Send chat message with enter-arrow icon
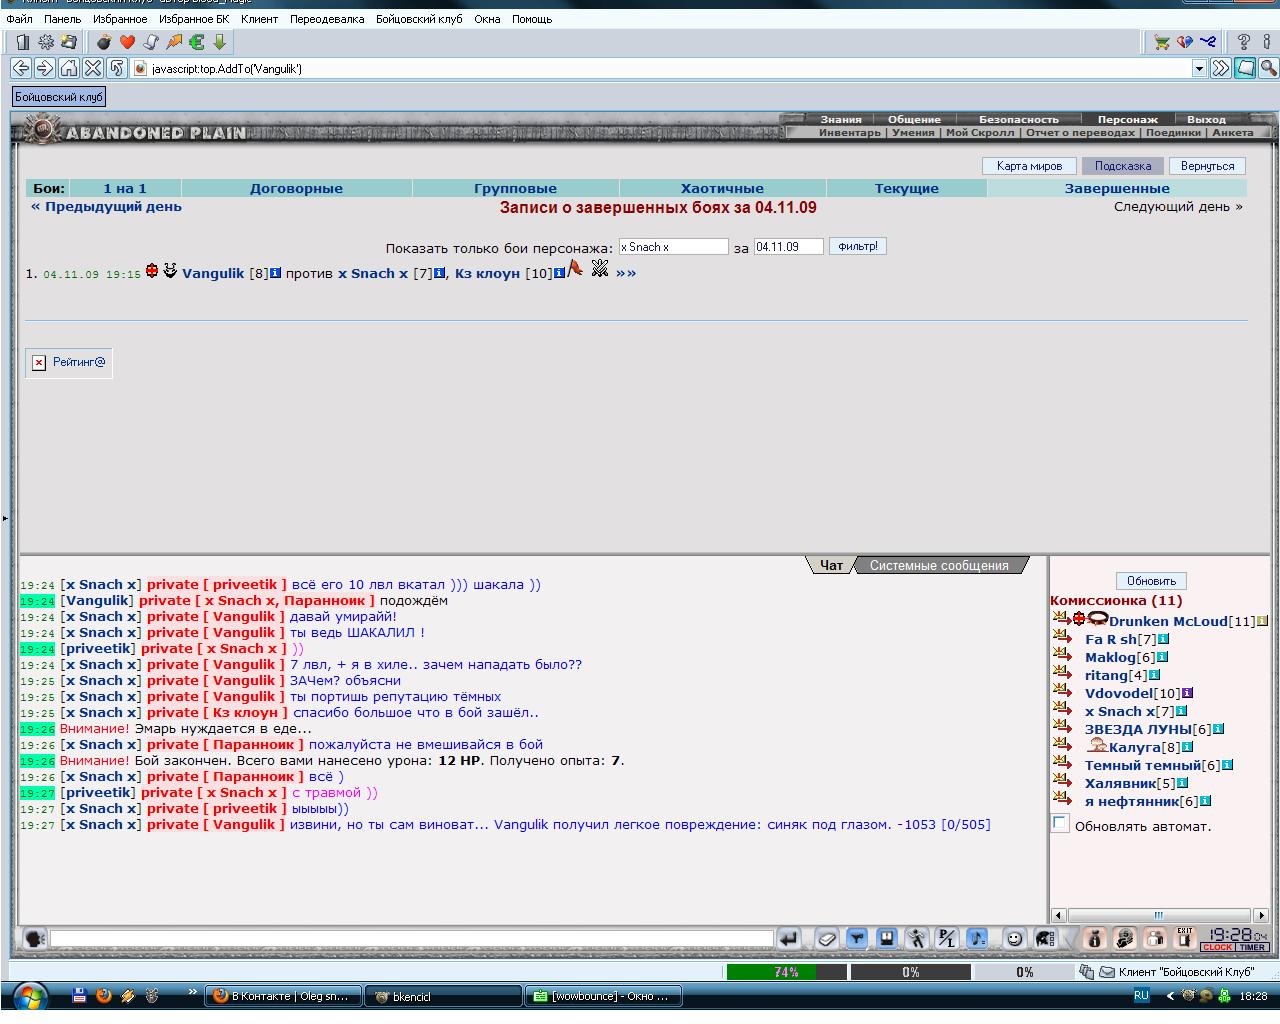The height and width of the screenshot is (1024, 1280). coord(789,938)
